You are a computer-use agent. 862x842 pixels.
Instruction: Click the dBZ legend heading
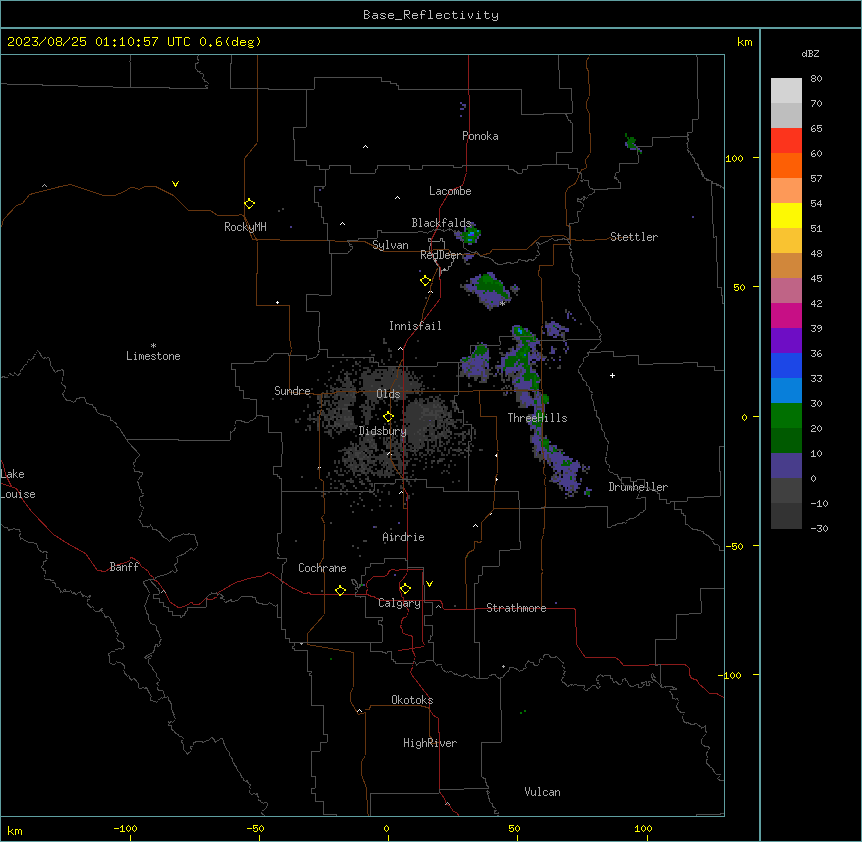[x=810, y=53]
